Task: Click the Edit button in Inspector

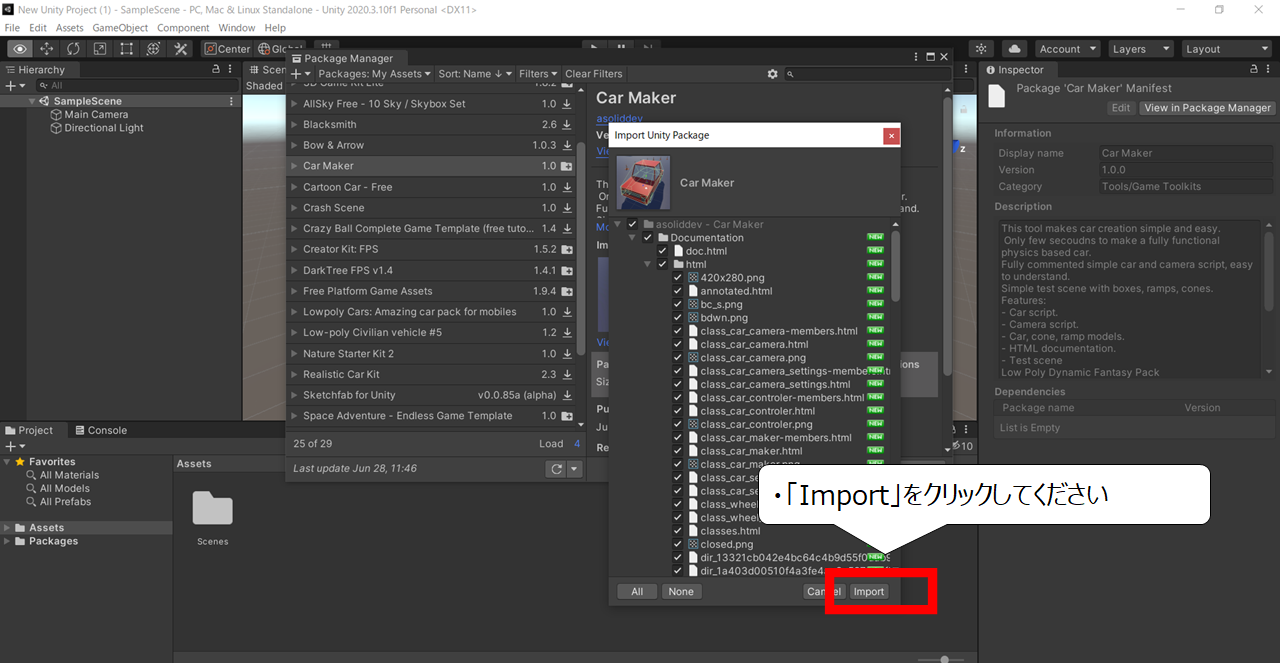Action: click(x=1121, y=108)
